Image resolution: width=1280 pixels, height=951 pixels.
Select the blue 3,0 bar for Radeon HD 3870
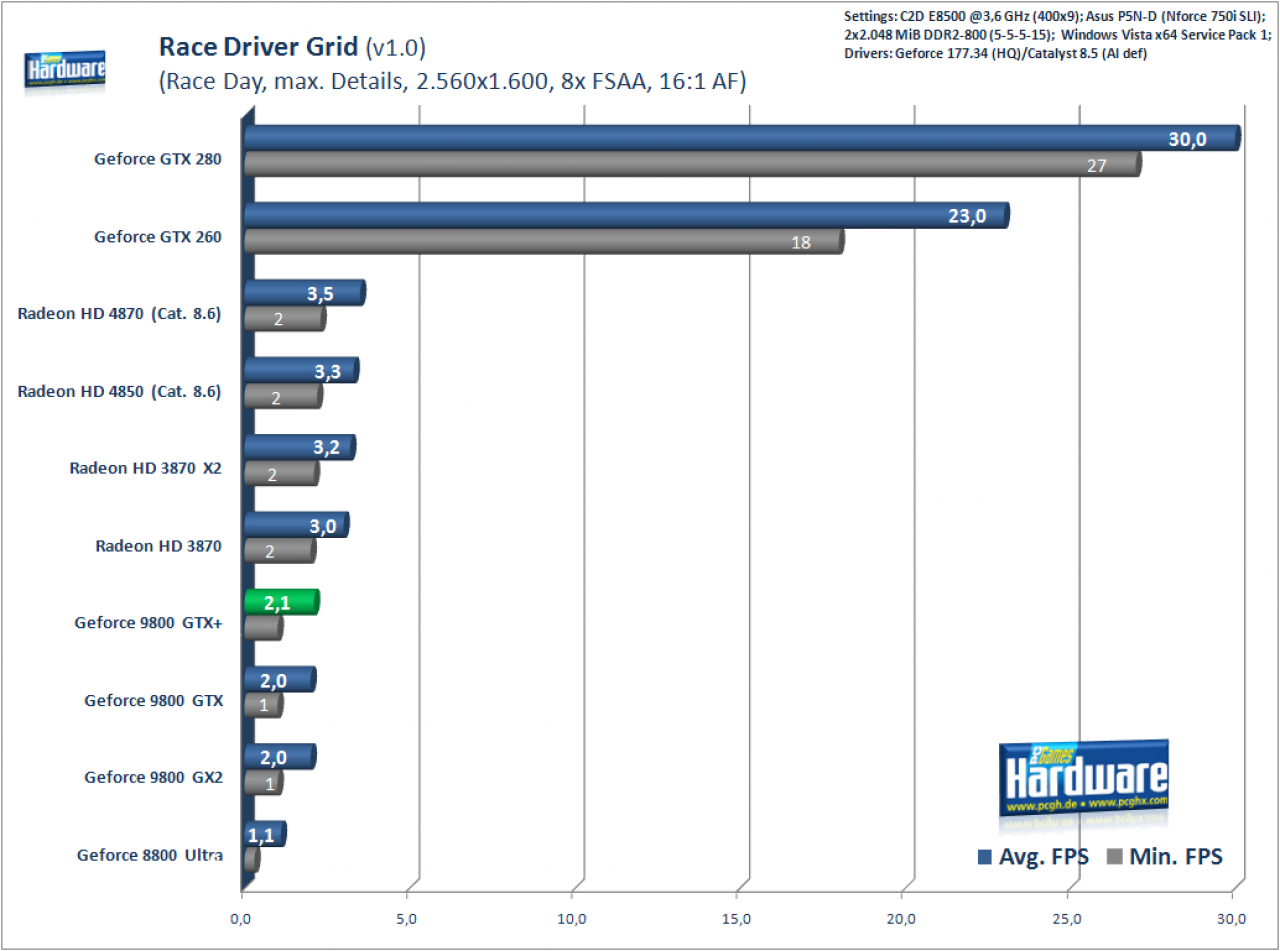[296, 525]
